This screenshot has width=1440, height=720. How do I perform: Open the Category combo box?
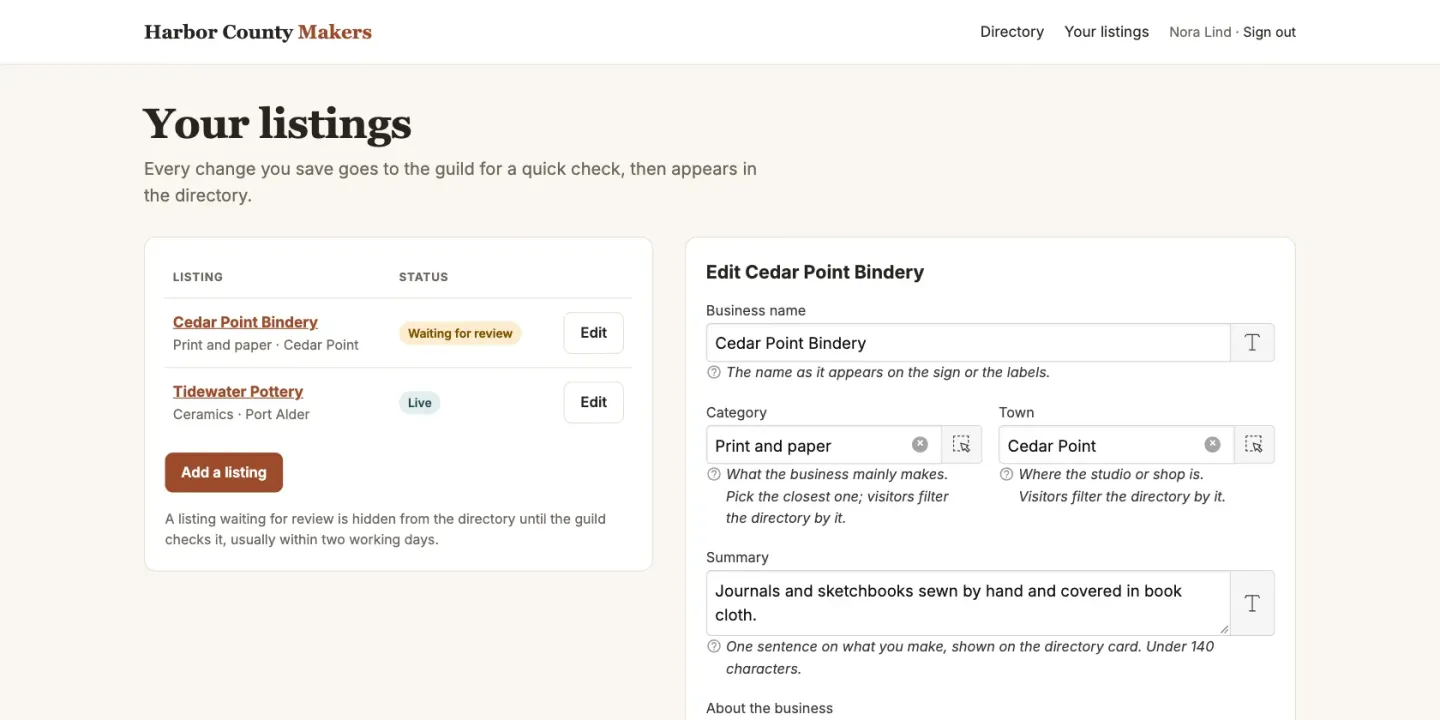(823, 445)
